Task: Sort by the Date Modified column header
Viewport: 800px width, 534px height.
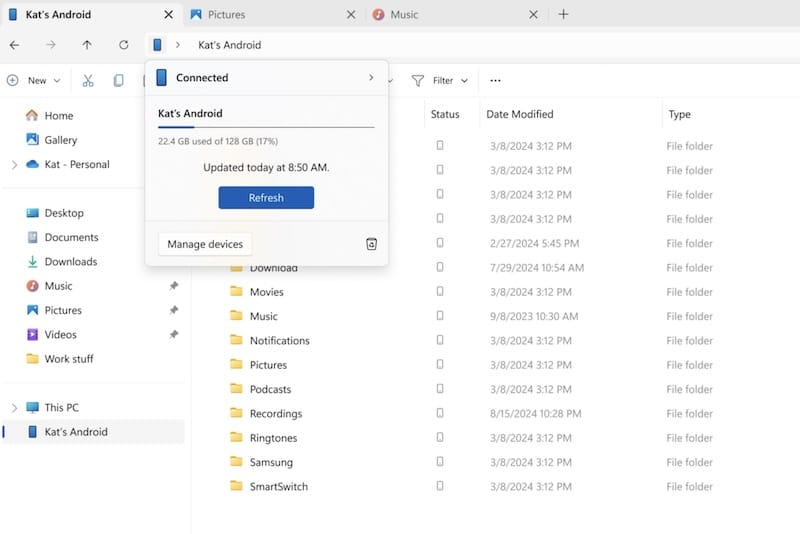Action: point(519,114)
